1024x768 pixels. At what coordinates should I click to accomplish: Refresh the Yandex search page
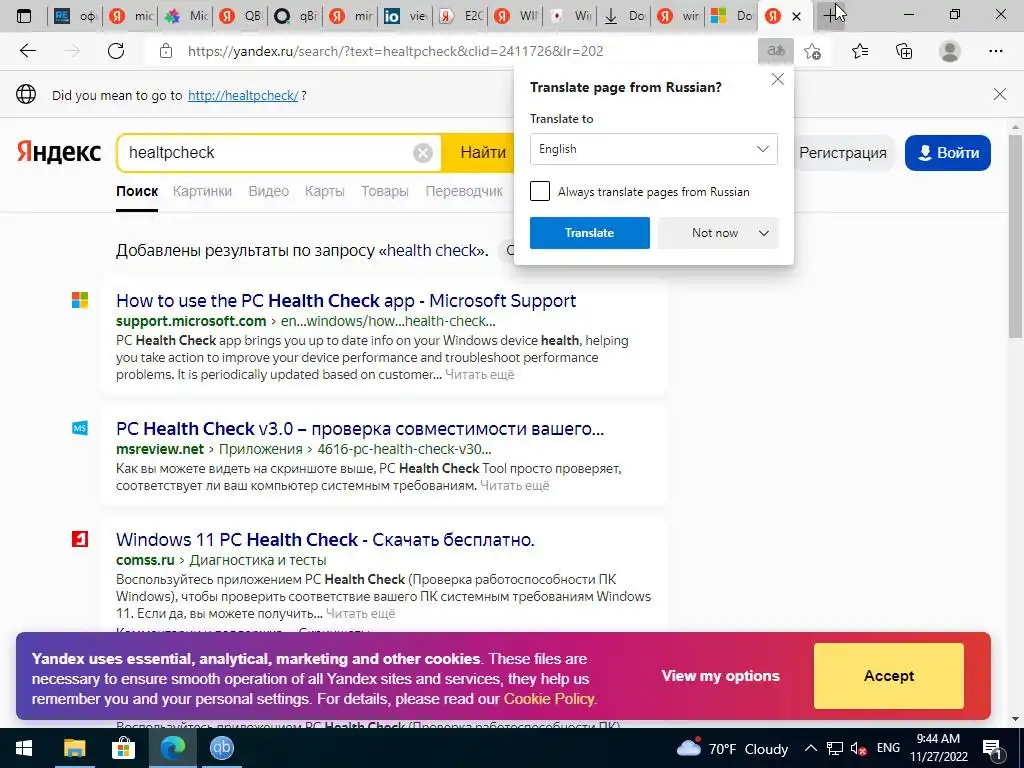coord(116,51)
